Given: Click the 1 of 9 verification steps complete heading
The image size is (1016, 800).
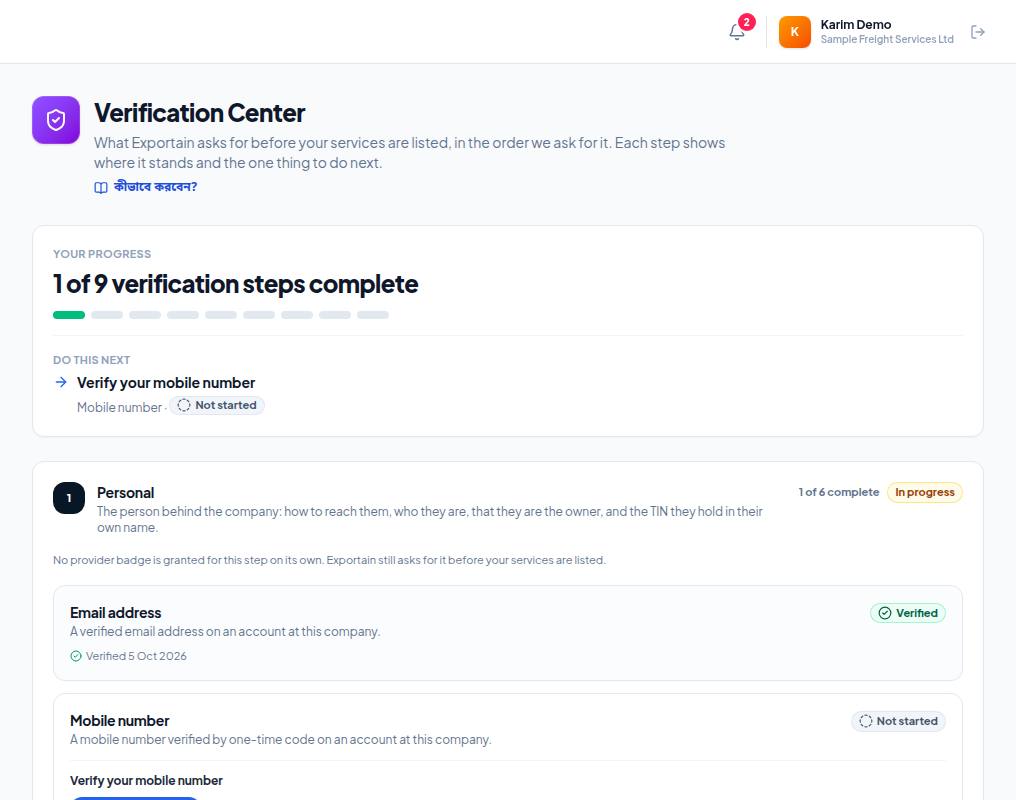Looking at the screenshot, I should (235, 284).
